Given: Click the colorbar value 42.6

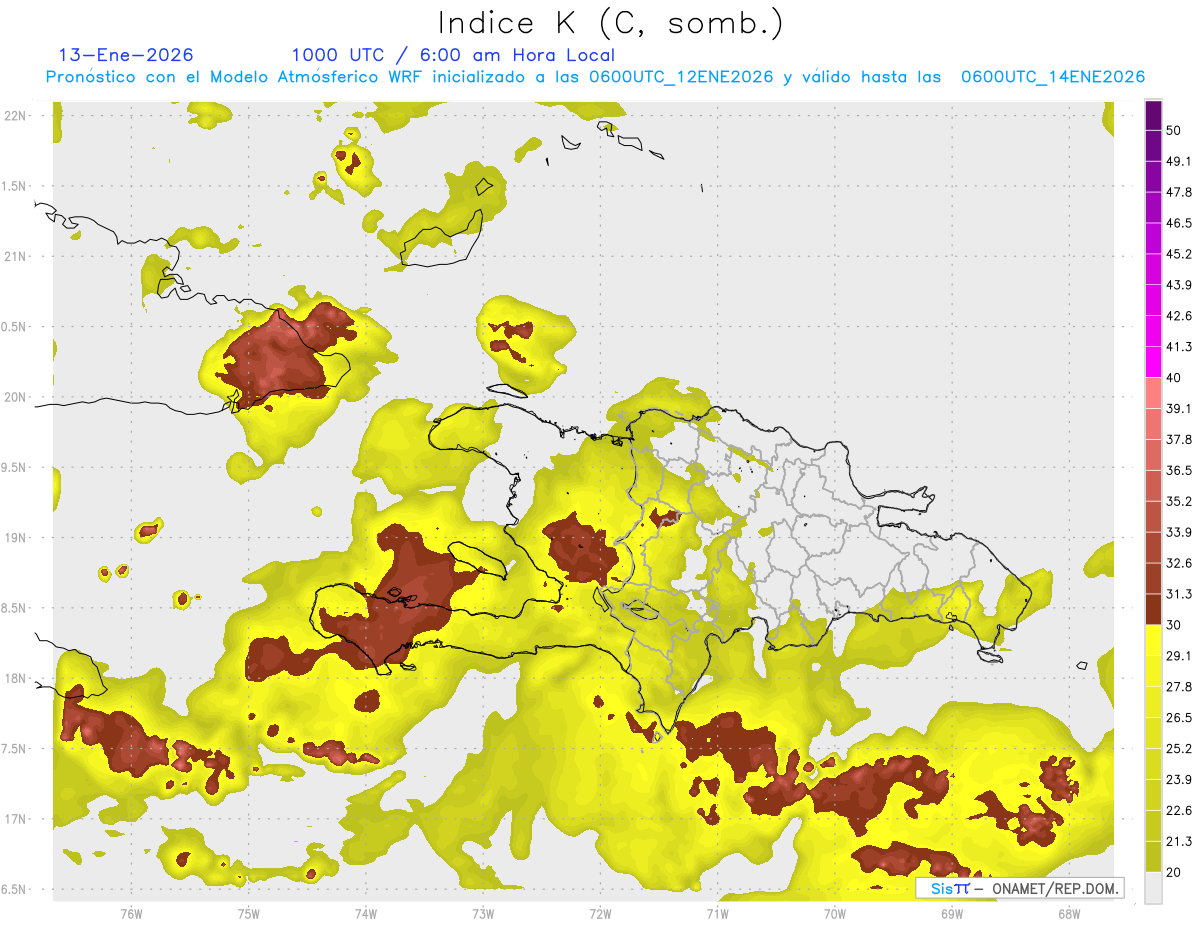Looking at the screenshot, I should click(1179, 316).
